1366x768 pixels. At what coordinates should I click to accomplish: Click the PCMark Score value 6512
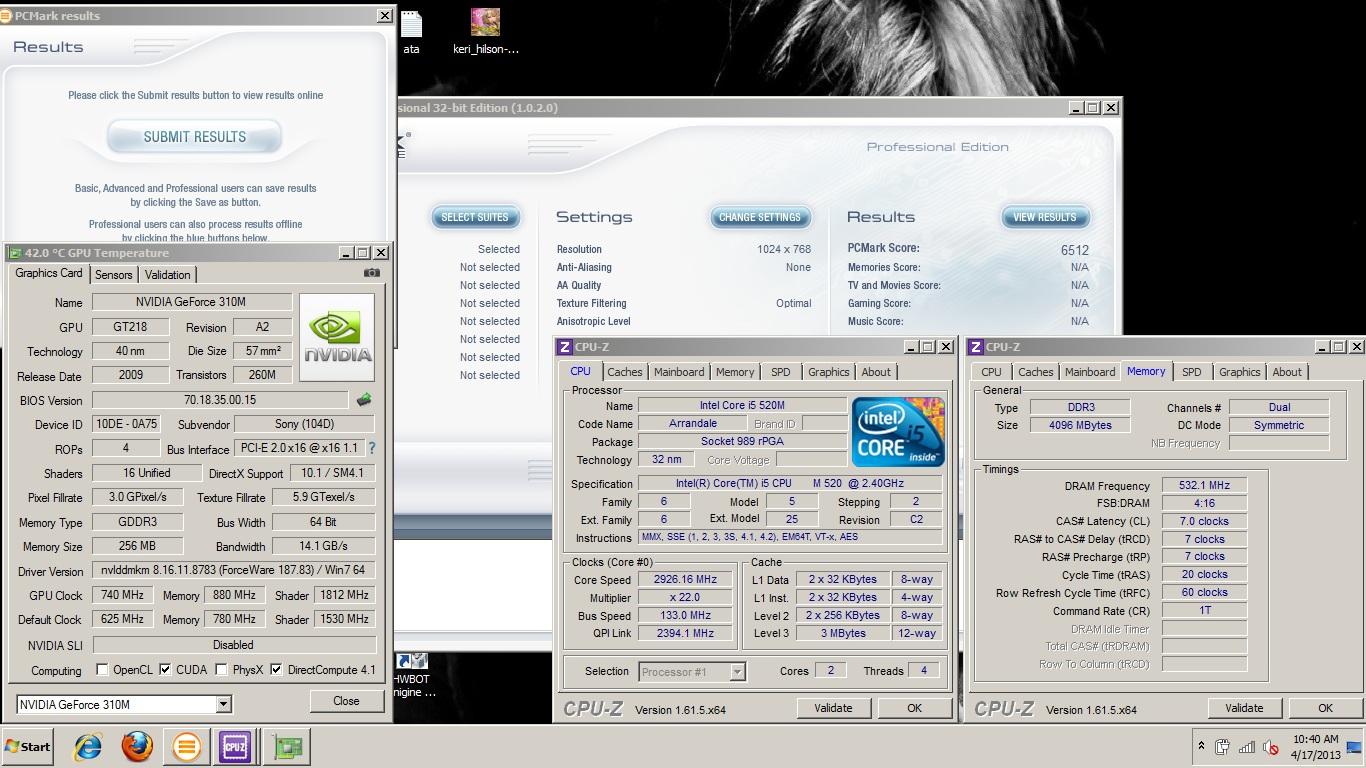[x=1075, y=250]
